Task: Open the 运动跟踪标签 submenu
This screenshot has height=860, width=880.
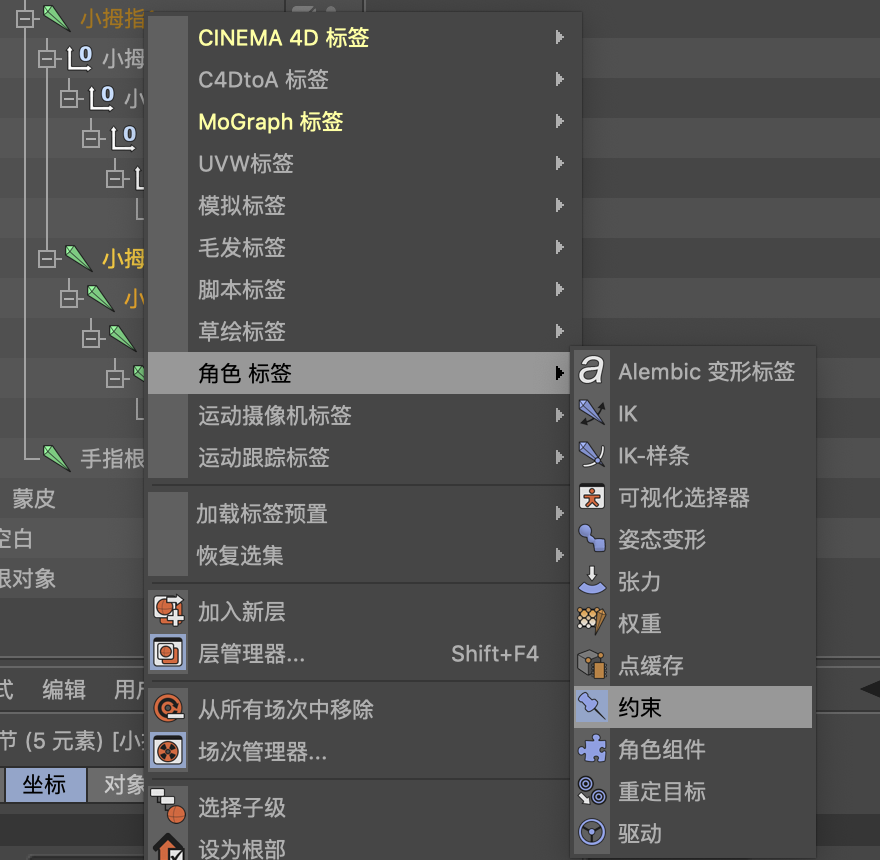Action: click(x=358, y=457)
